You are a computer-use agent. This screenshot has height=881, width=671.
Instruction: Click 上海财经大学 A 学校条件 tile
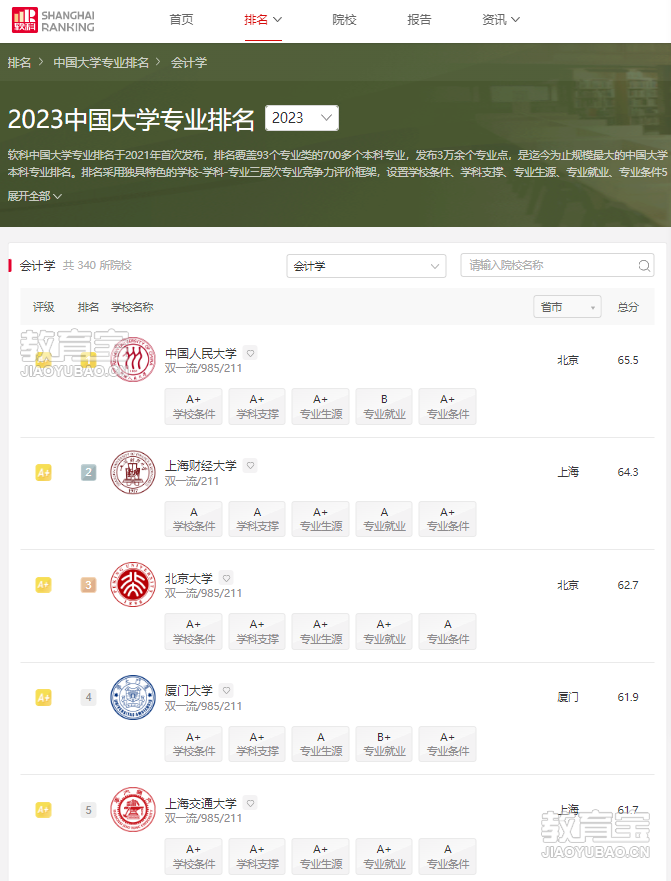tap(194, 519)
